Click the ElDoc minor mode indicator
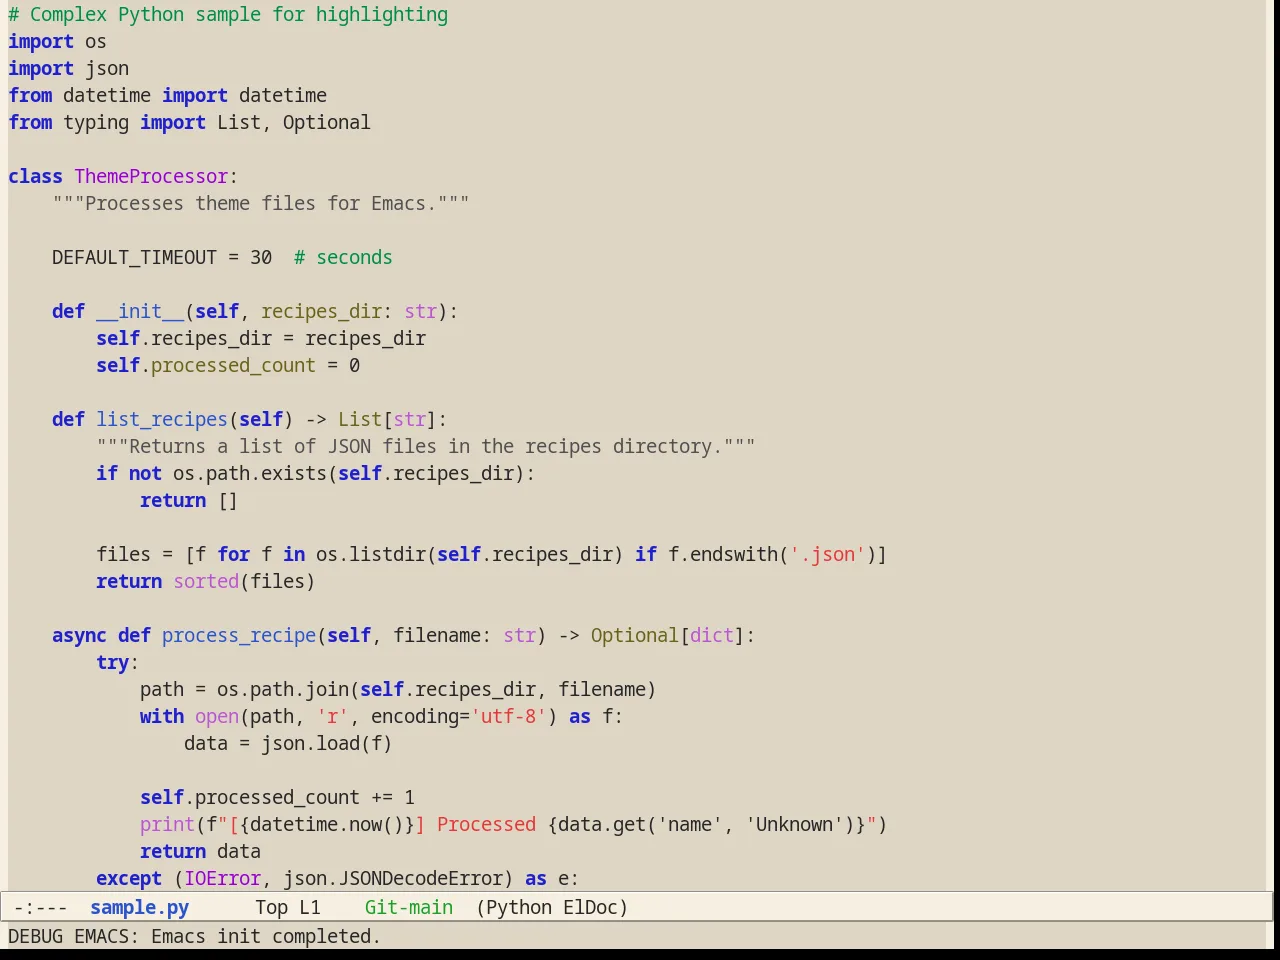 [590, 907]
